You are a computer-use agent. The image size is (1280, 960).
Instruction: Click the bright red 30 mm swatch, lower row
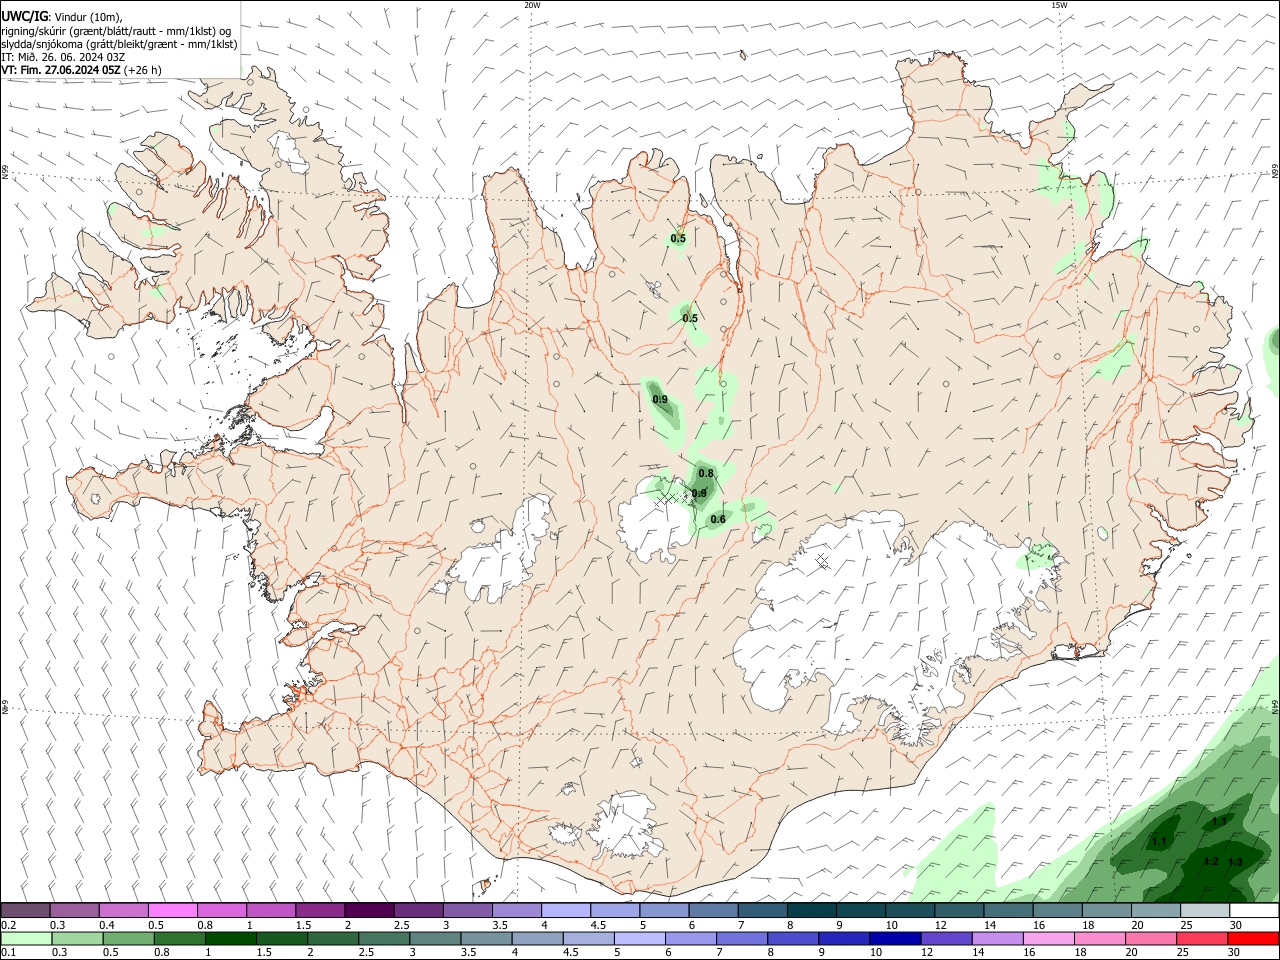coord(1252,938)
